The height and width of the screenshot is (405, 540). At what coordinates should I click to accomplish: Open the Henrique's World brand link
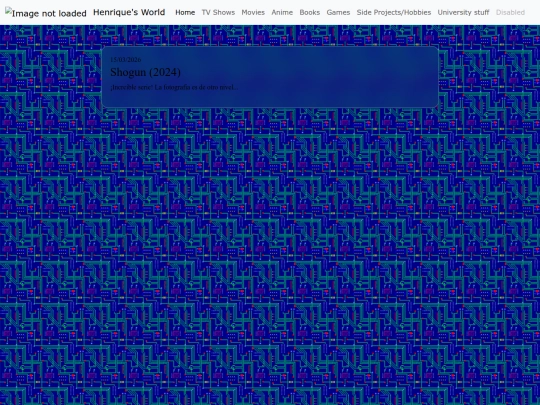pyautogui.click(x=129, y=12)
